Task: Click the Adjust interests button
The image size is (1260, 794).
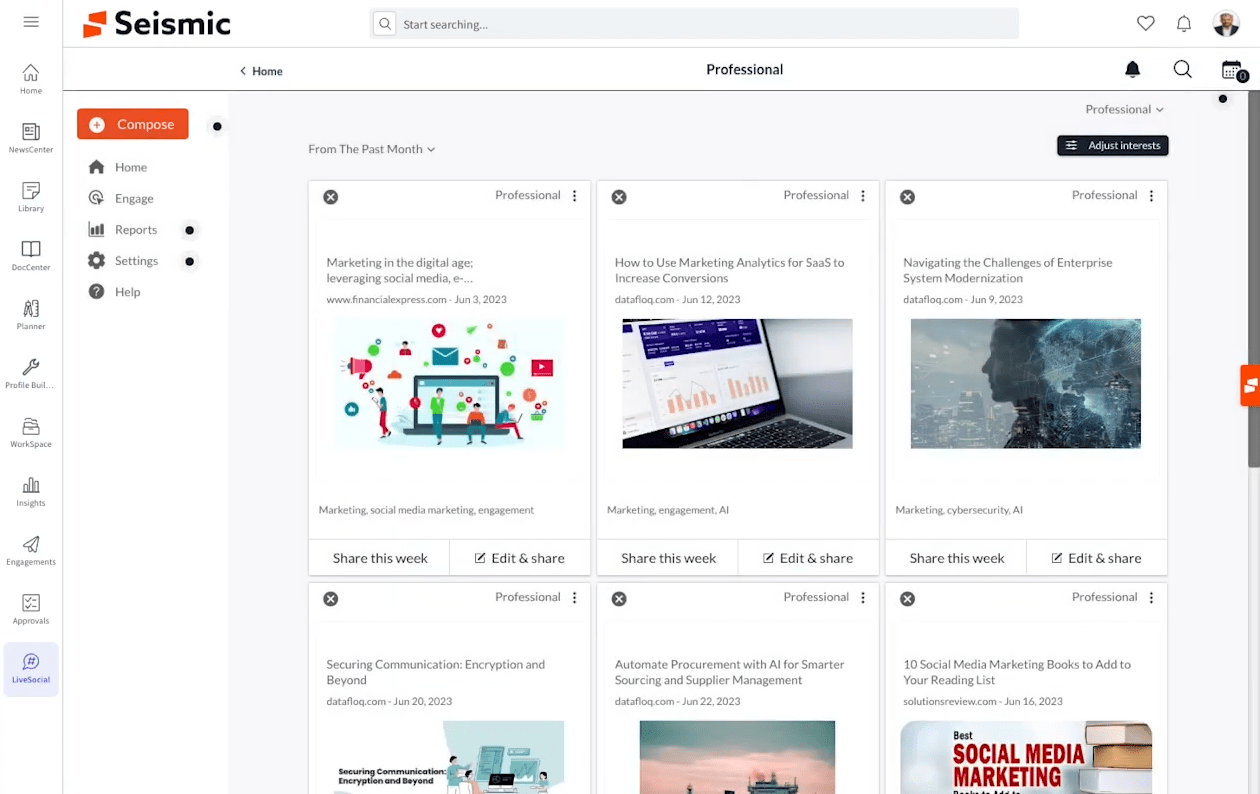Action: tap(1112, 146)
